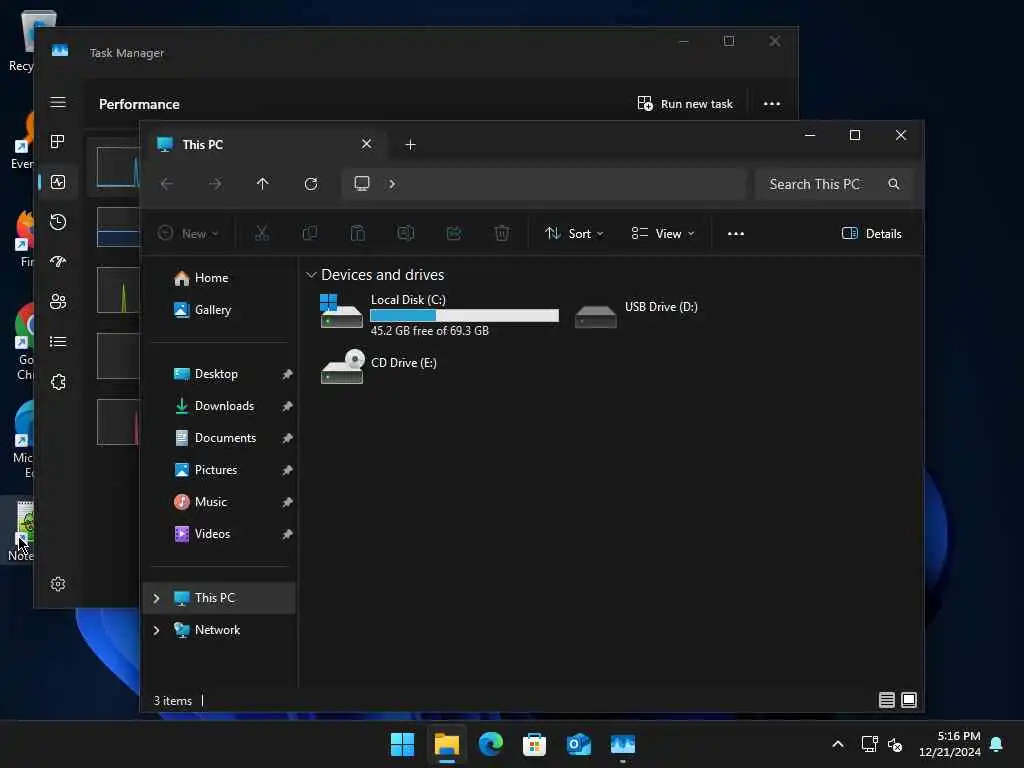Open Gallery in navigation pane

tap(218, 310)
